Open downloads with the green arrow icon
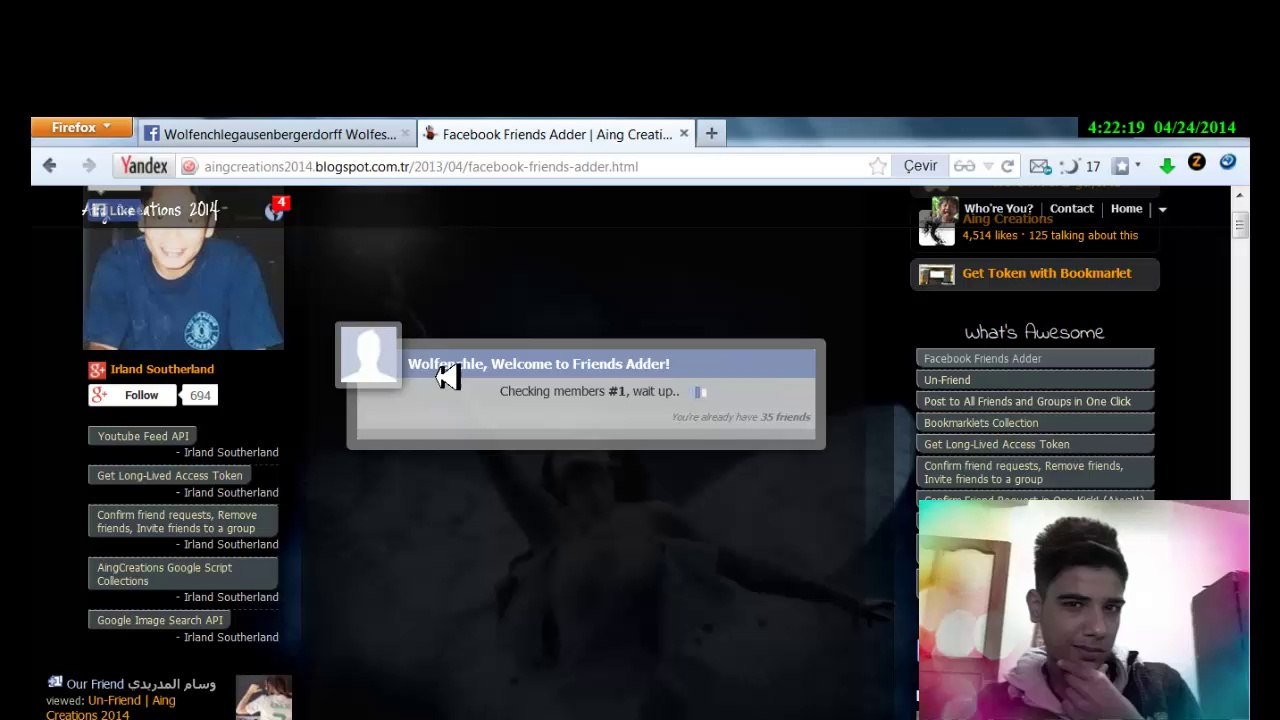Screen dimensions: 1280x720 coord(1167,166)
